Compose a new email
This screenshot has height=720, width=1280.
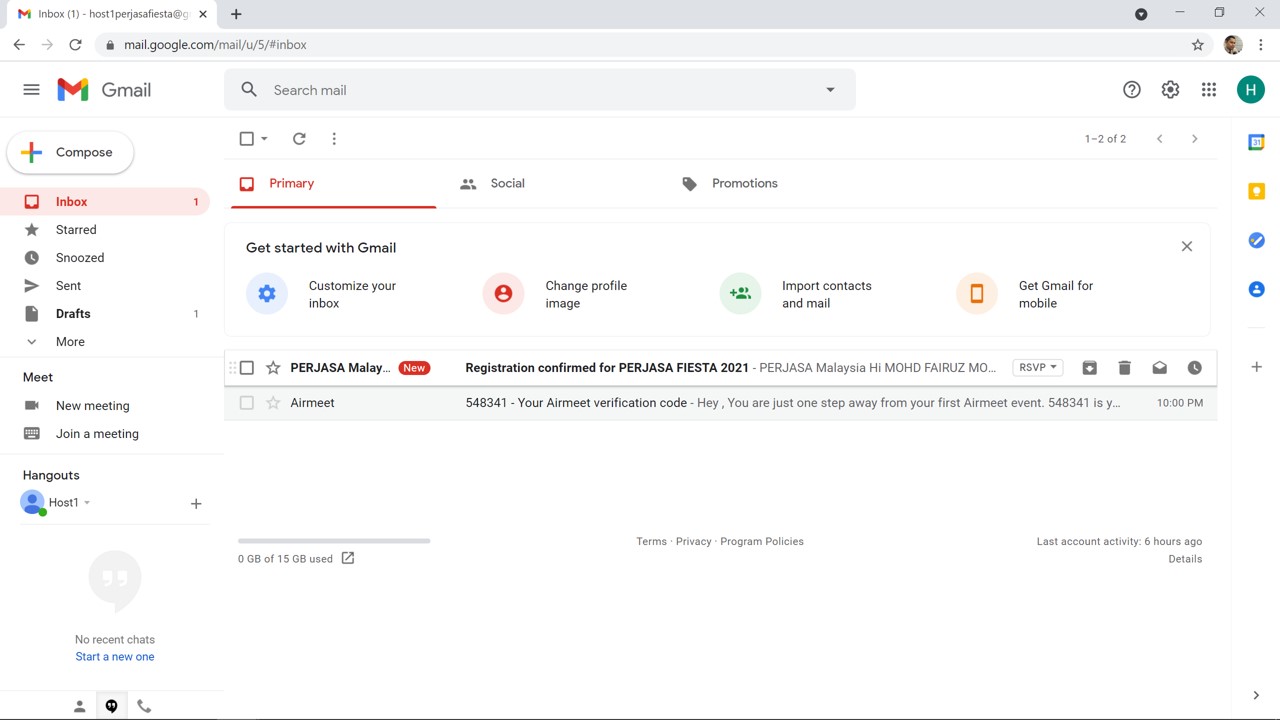(70, 153)
